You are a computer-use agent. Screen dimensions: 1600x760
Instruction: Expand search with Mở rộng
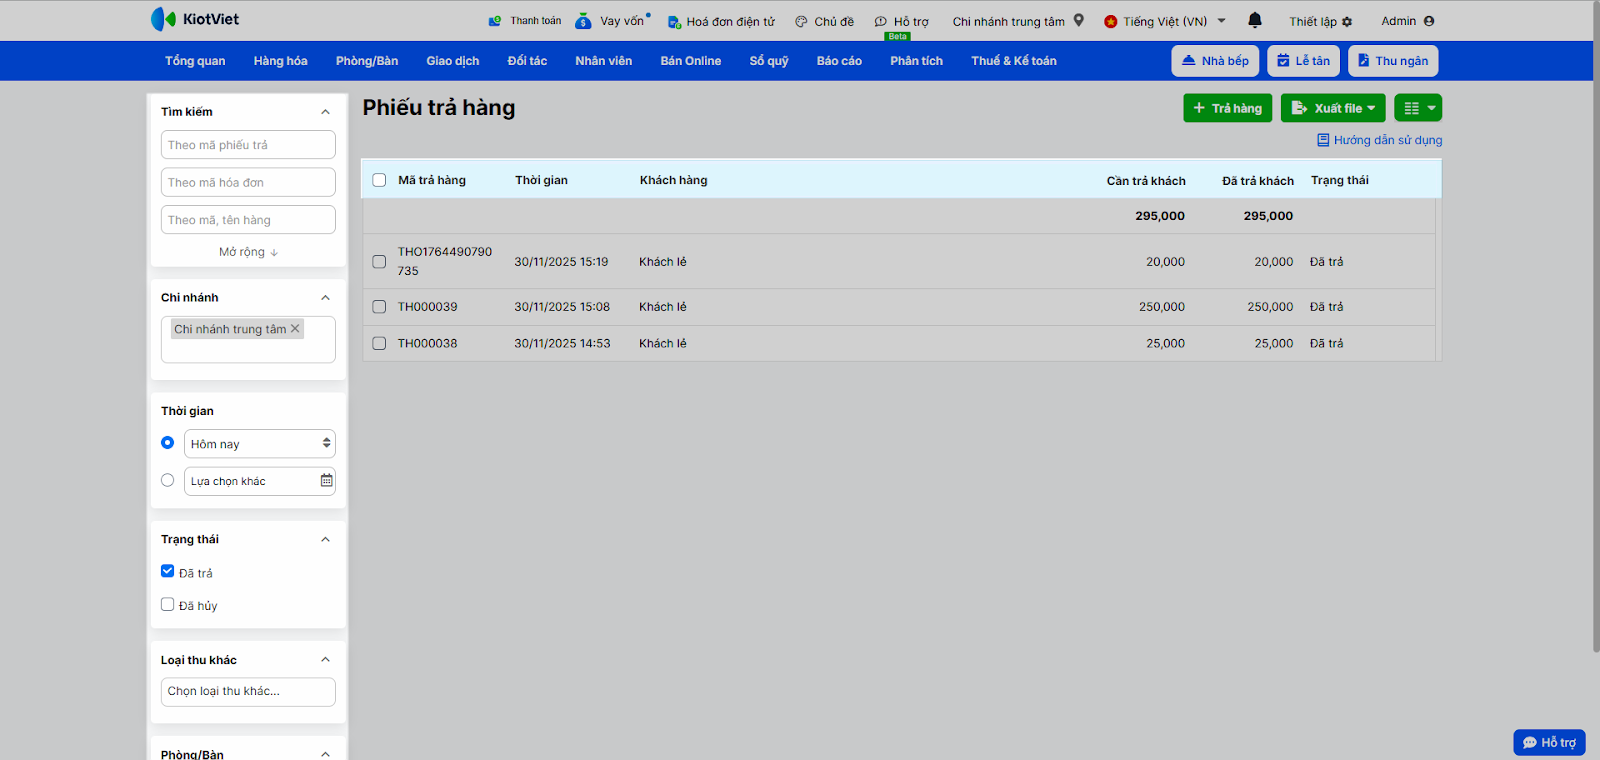pyautogui.click(x=248, y=252)
